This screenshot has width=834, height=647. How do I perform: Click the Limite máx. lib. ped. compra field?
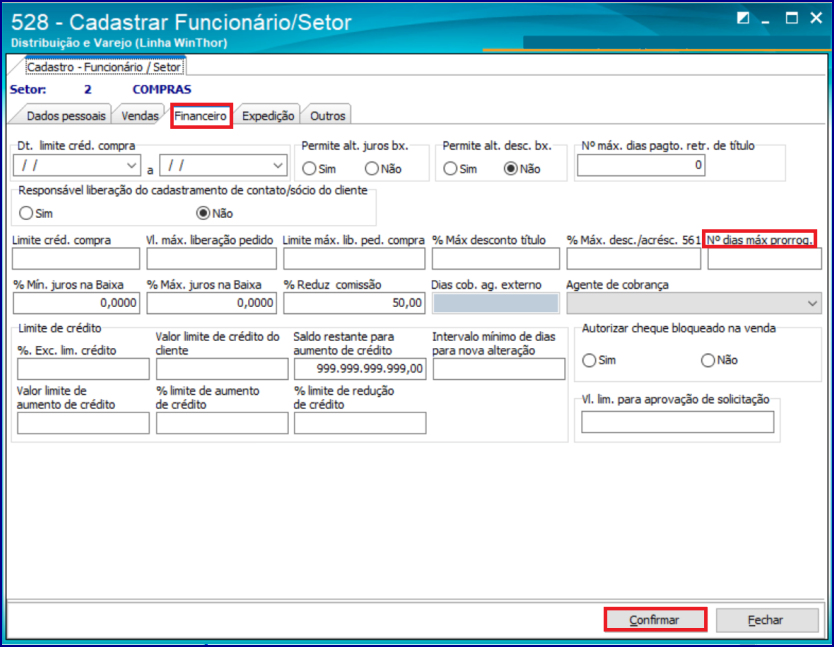tap(354, 259)
